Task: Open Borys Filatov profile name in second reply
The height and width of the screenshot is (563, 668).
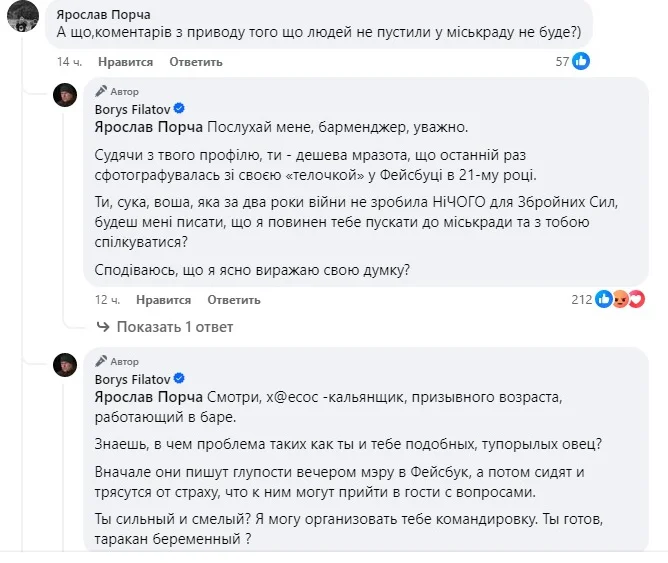Action: (133, 379)
